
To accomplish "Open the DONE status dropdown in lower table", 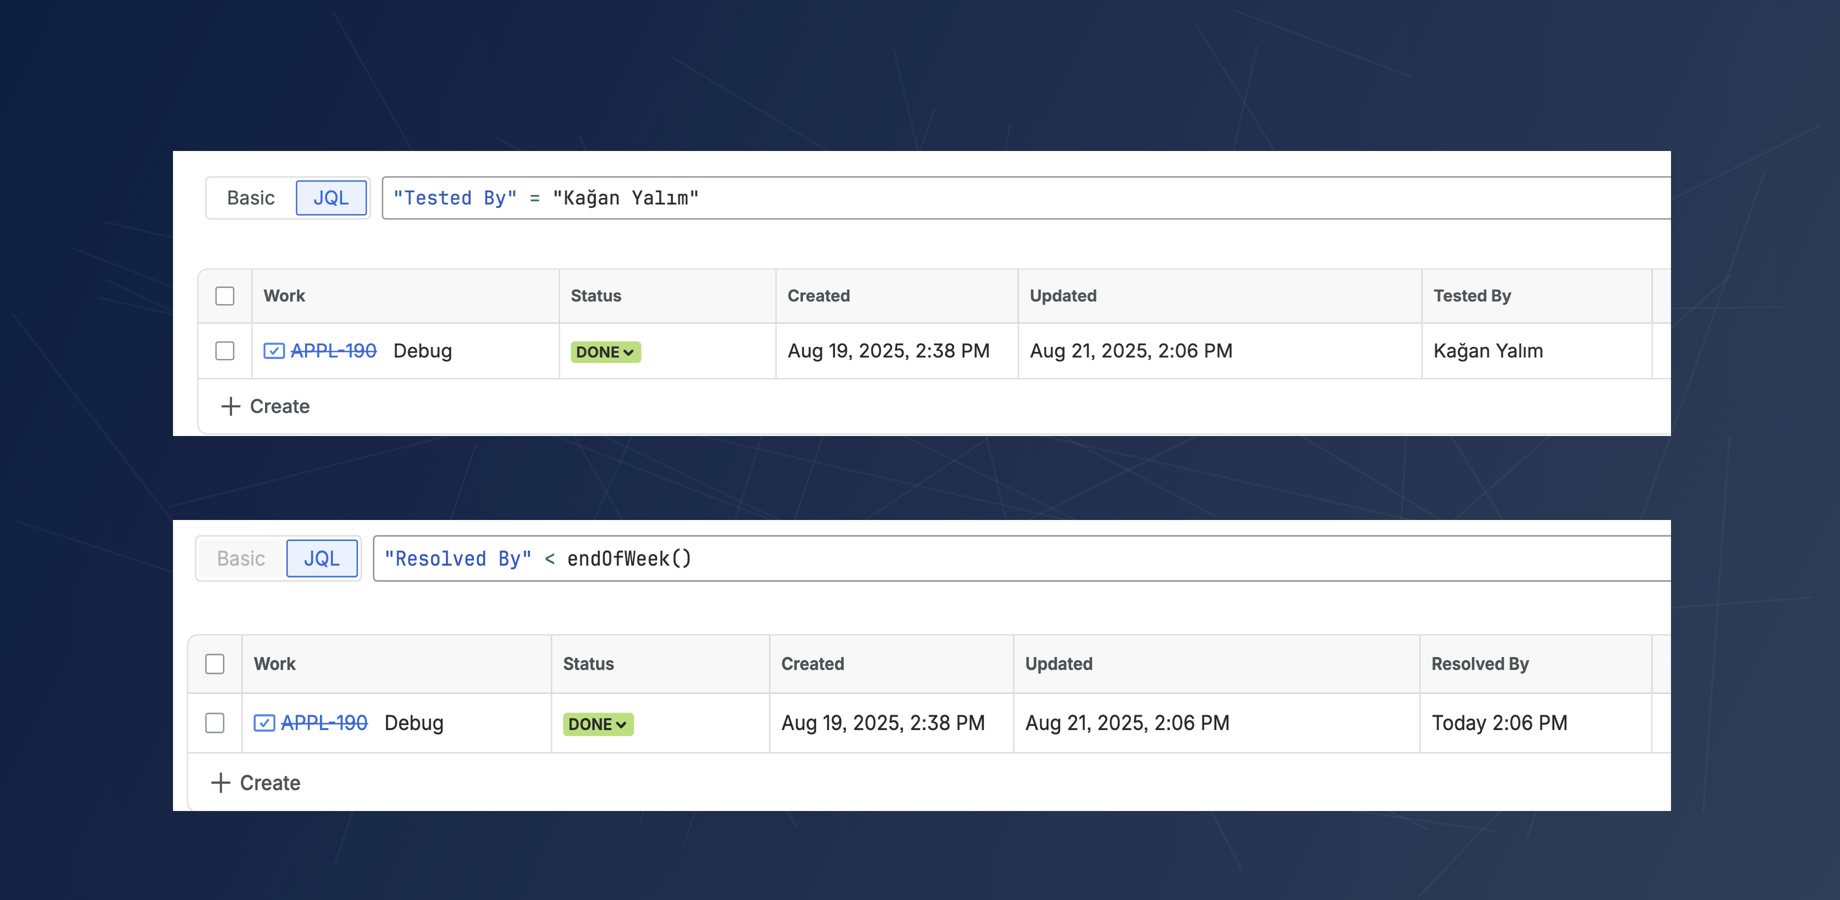I will 598,724.
